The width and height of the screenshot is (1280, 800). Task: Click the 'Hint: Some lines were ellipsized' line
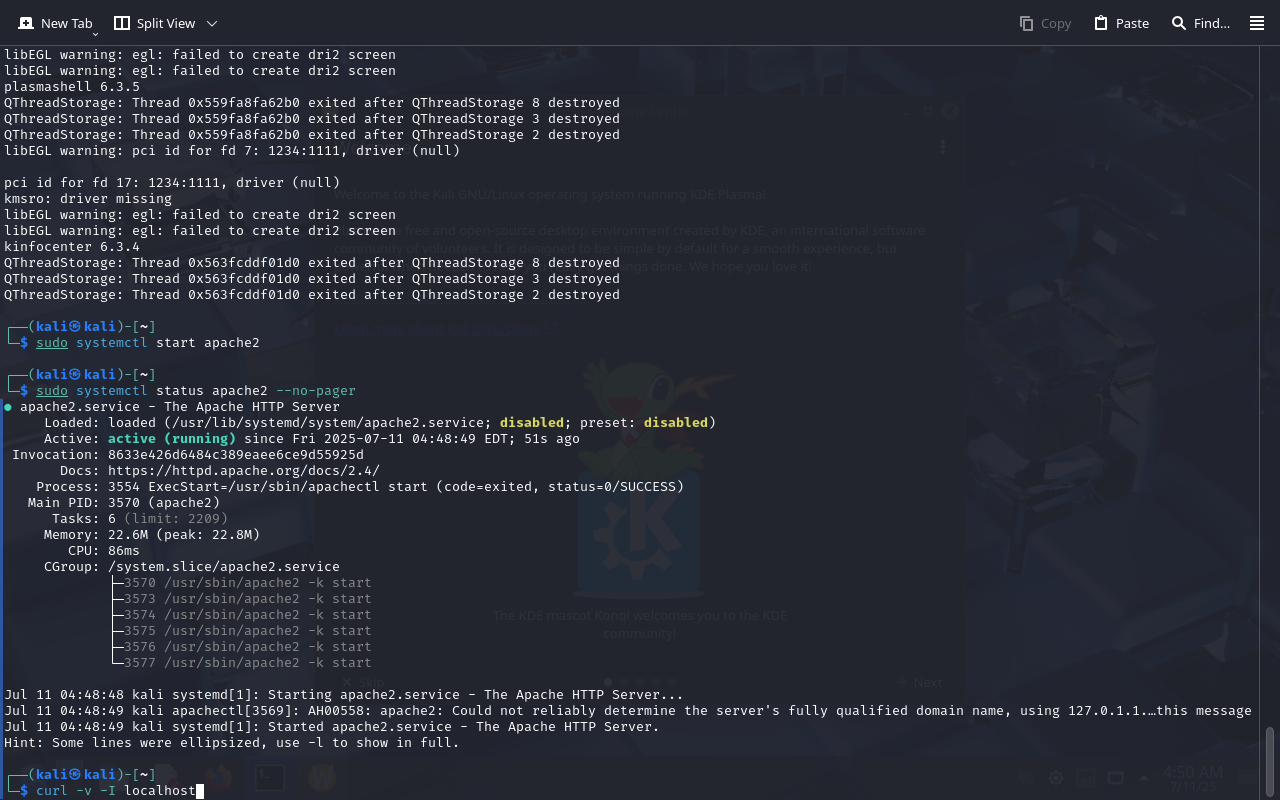(x=232, y=743)
